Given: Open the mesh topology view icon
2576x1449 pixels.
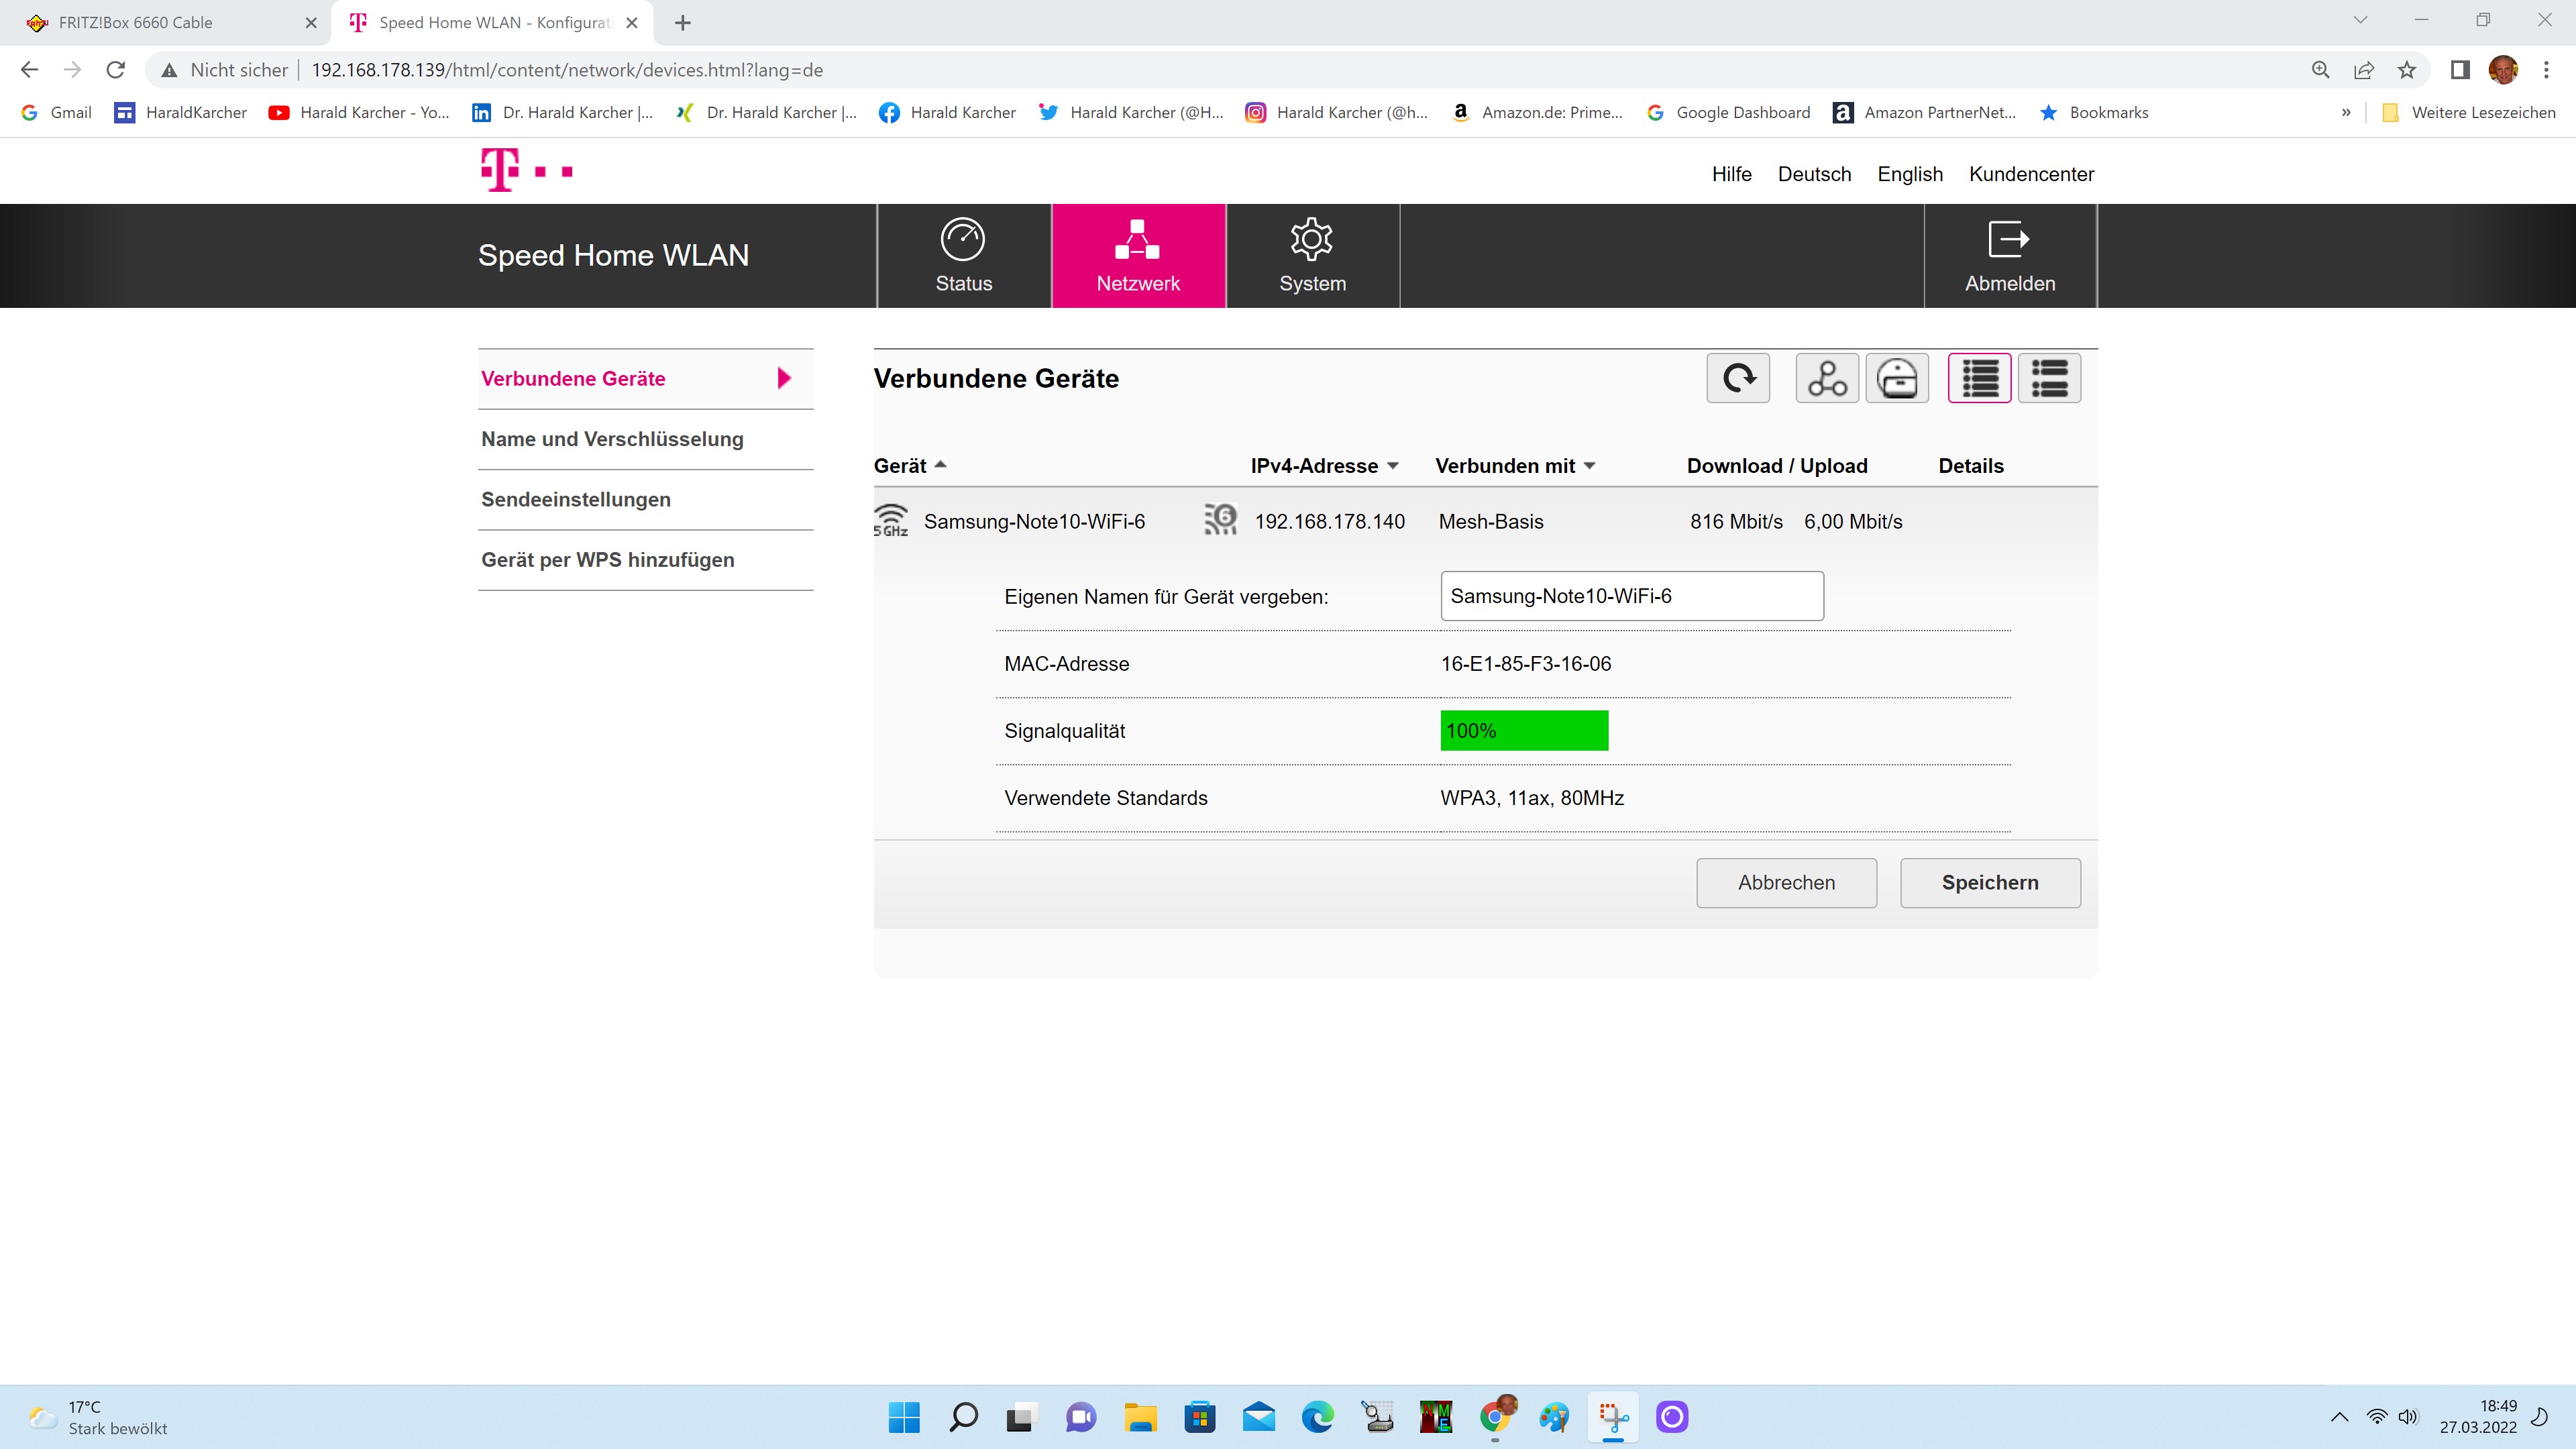Looking at the screenshot, I should click(x=1827, y=378).
